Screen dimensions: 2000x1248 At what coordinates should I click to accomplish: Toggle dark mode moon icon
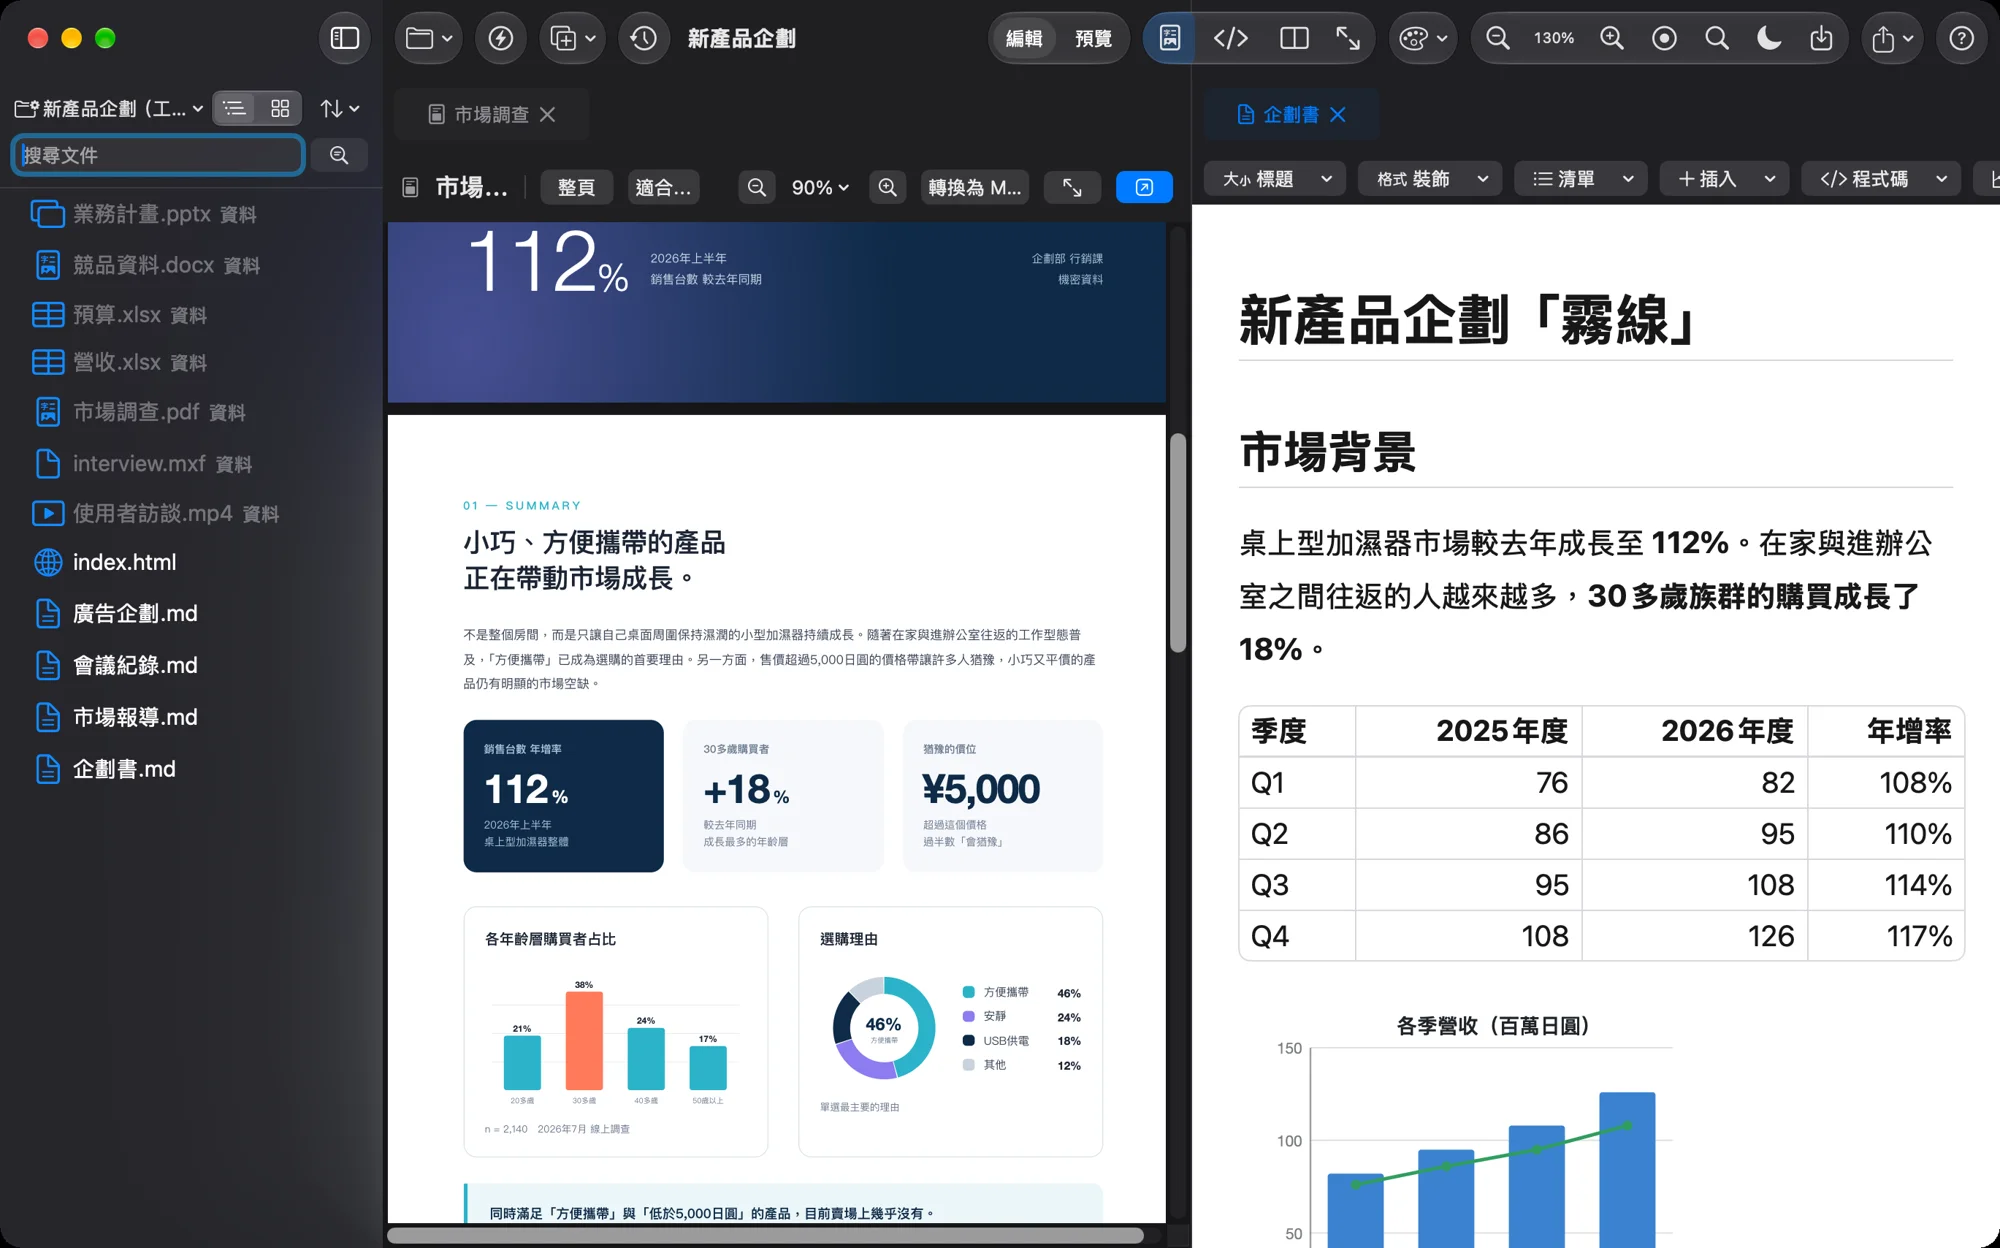click(1769, 38)
